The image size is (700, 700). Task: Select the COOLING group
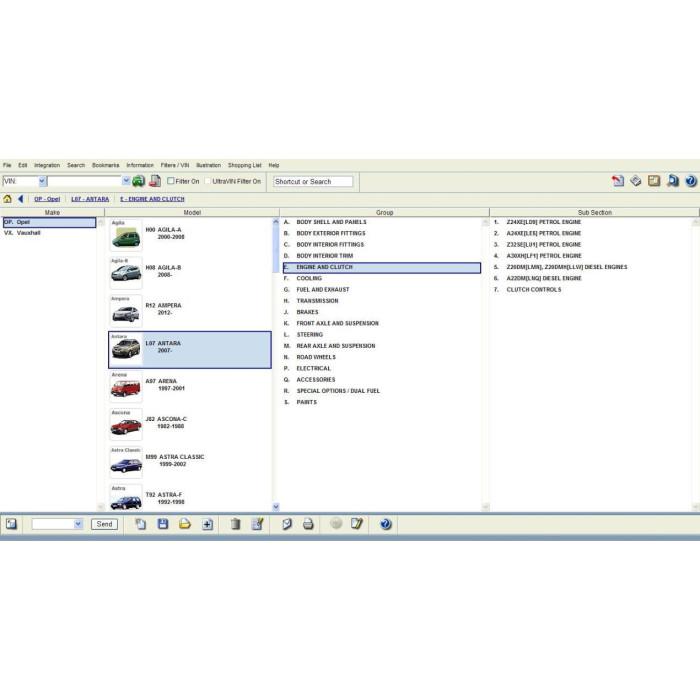309,278
